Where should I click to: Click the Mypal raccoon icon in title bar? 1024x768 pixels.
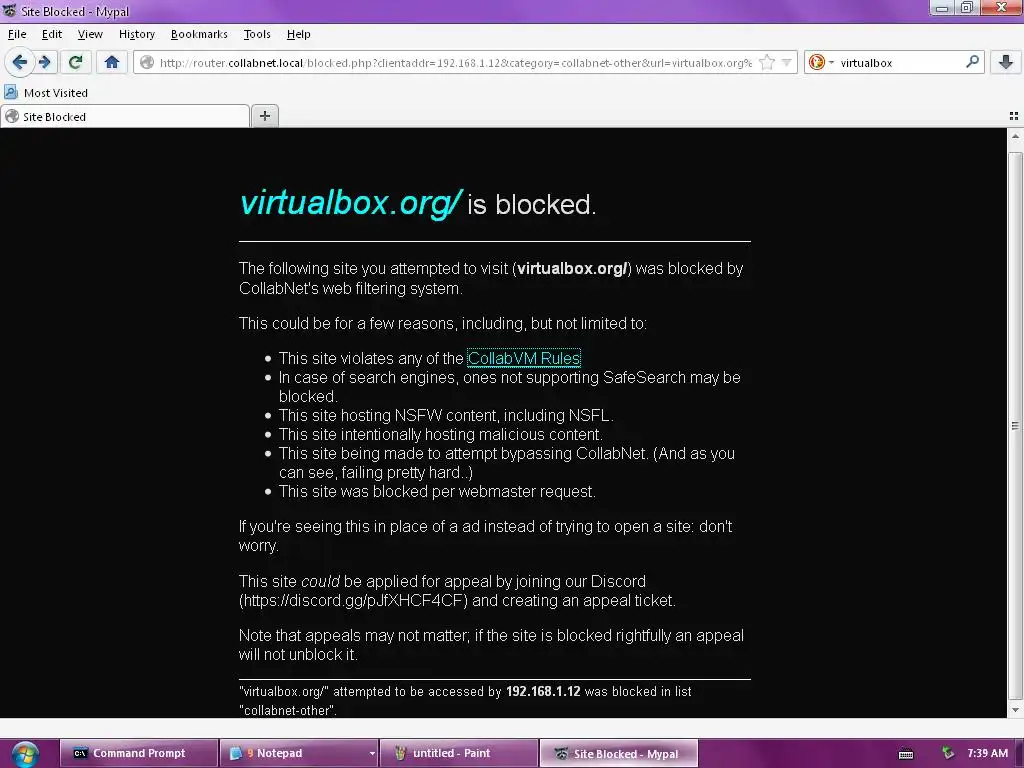pyautogui.click(x=9, y=11)
